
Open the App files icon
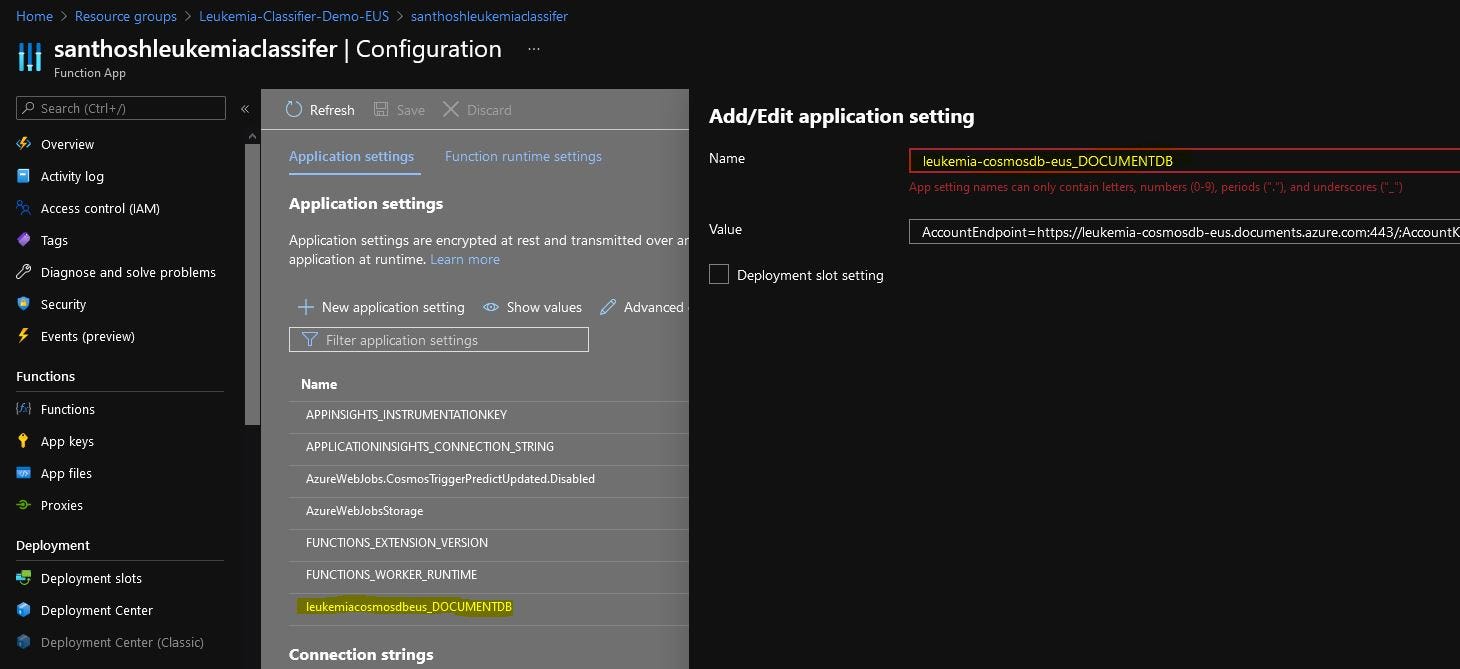click(24, 473)
